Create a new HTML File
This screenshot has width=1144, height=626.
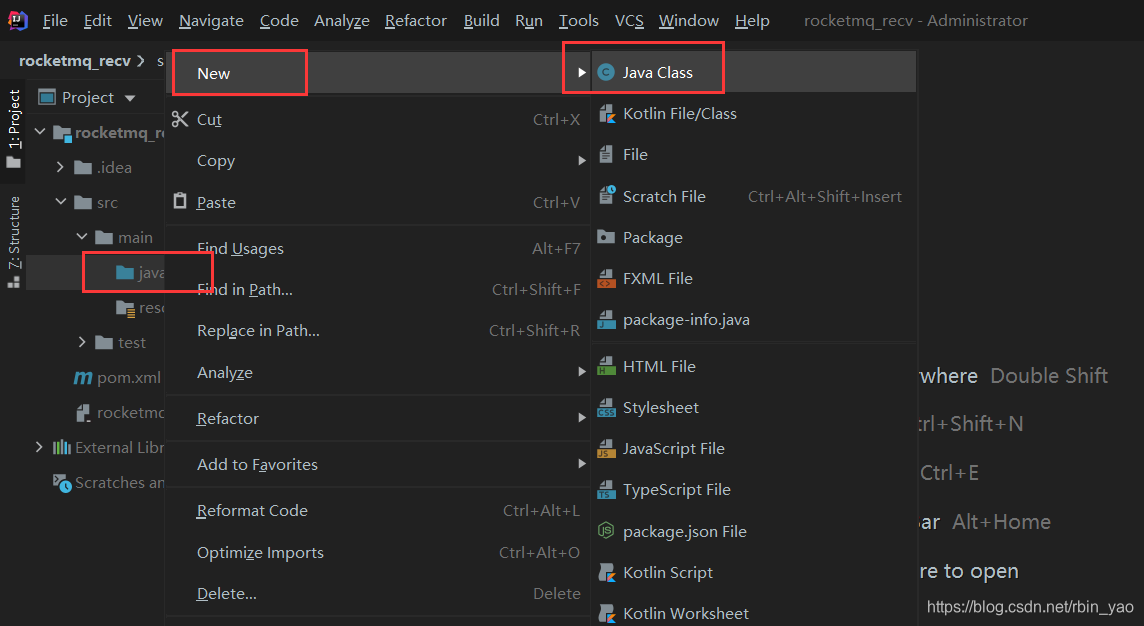[x=660, y=366]
